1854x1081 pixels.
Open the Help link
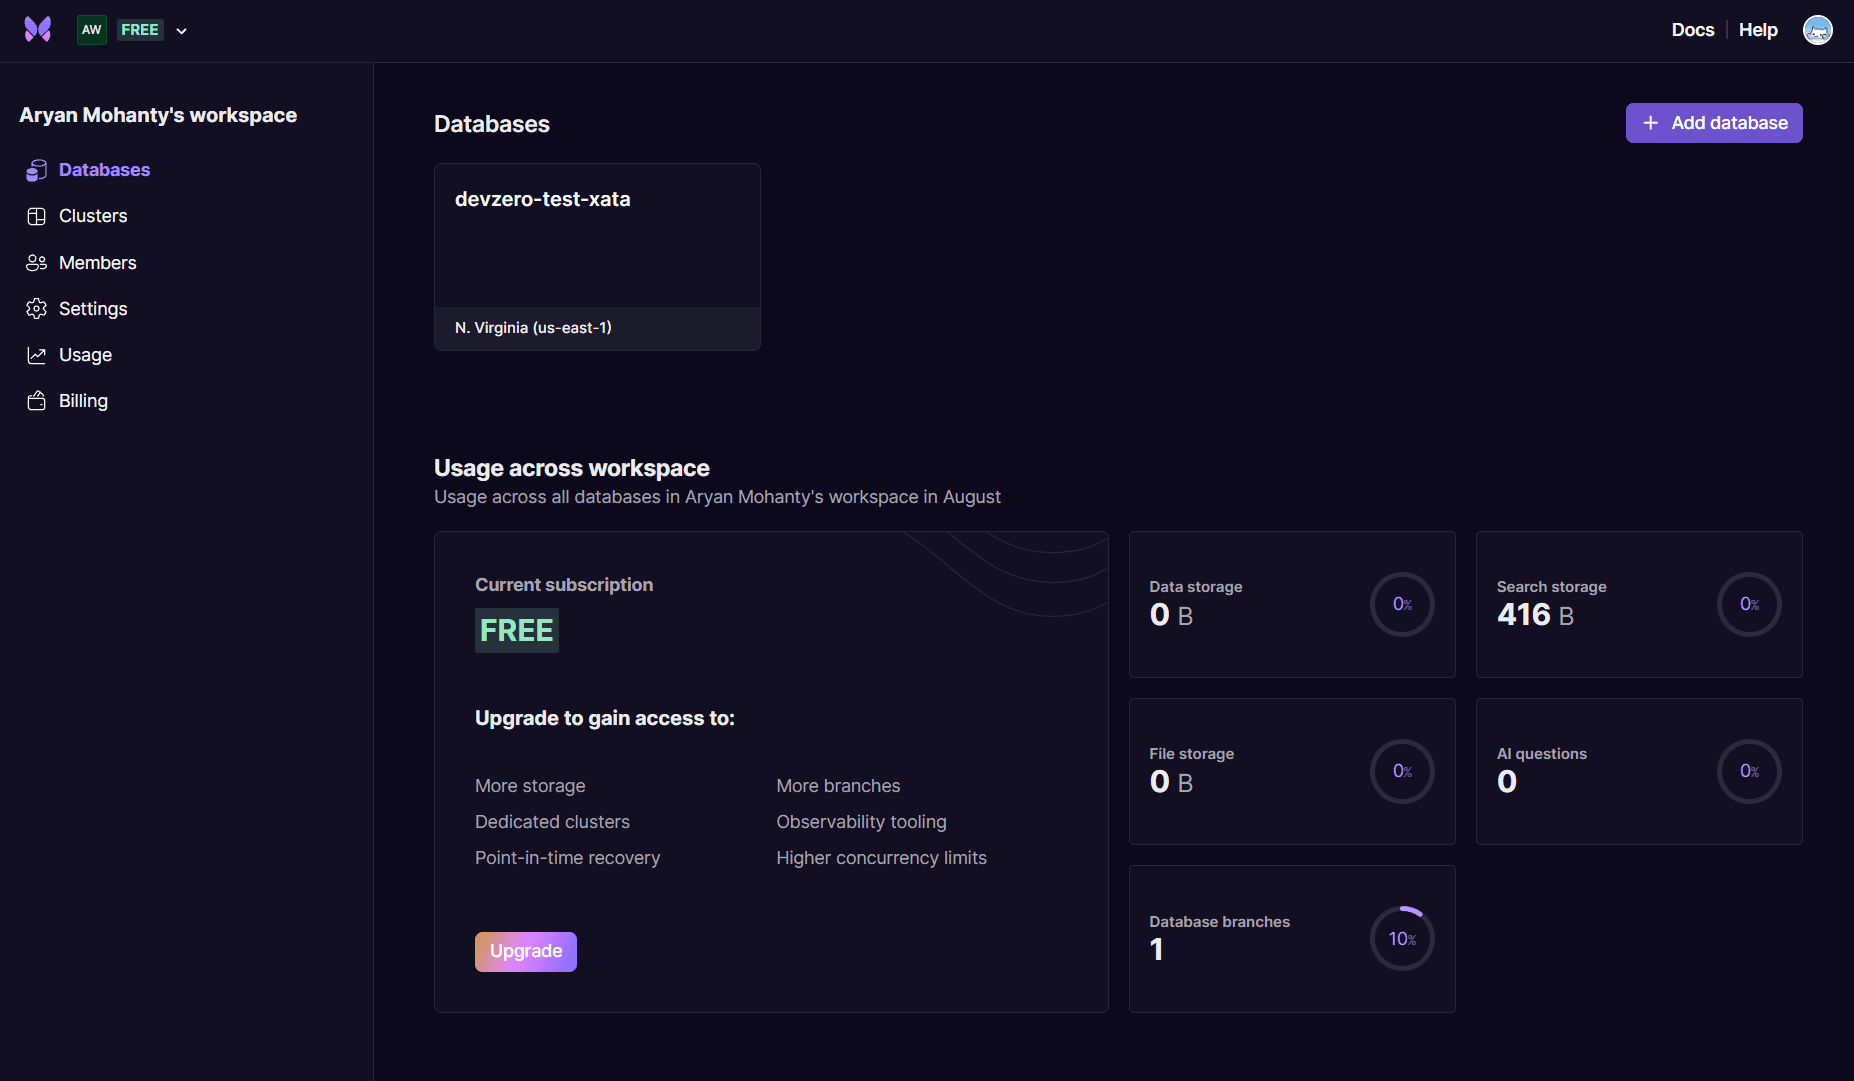tap(1757, 30)
